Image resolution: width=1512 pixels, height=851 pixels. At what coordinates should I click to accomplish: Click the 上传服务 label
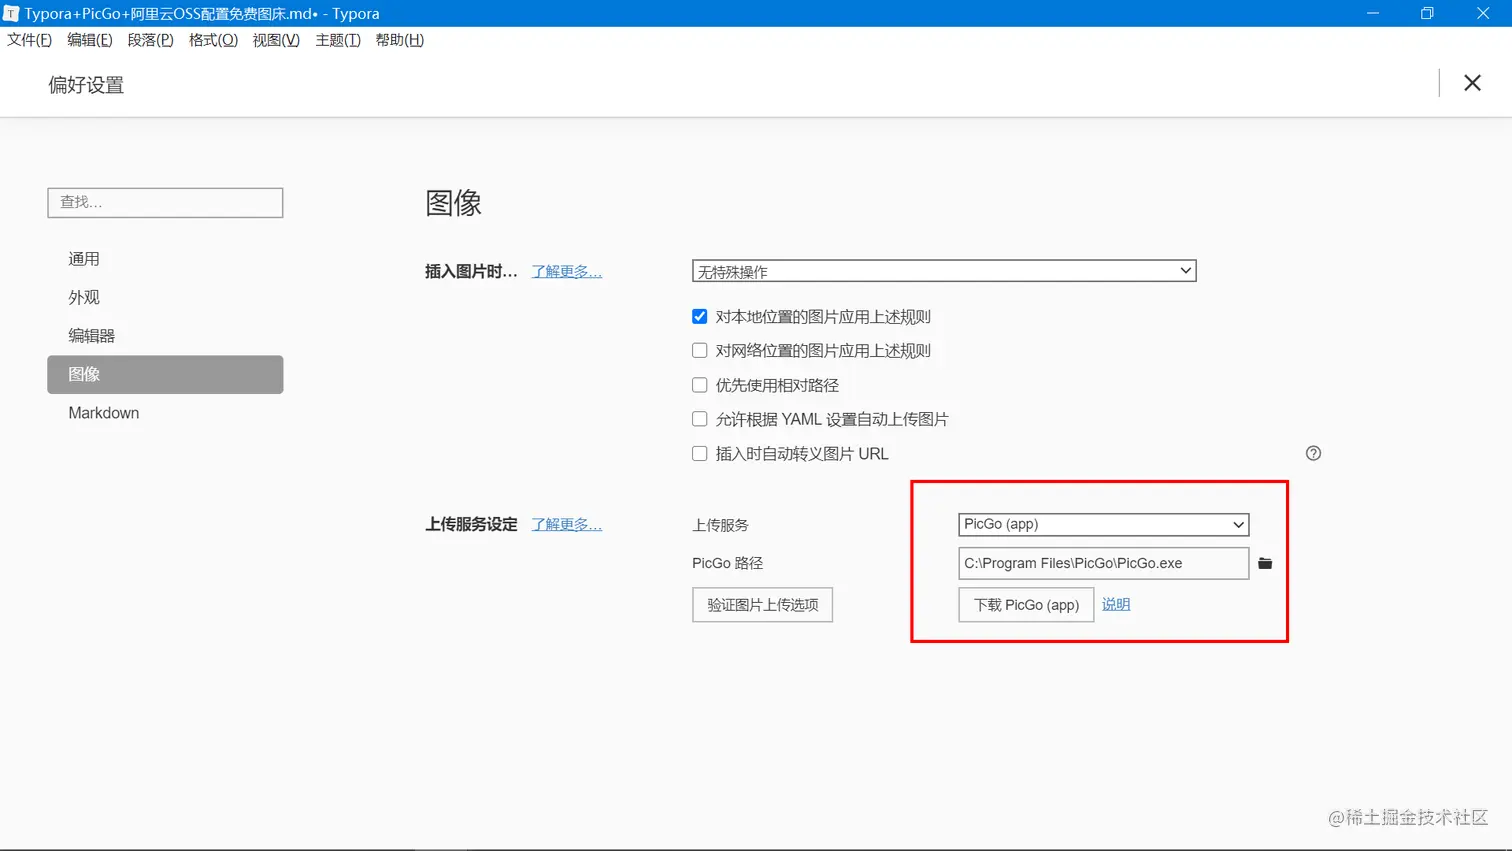click(x=720, y=525)
